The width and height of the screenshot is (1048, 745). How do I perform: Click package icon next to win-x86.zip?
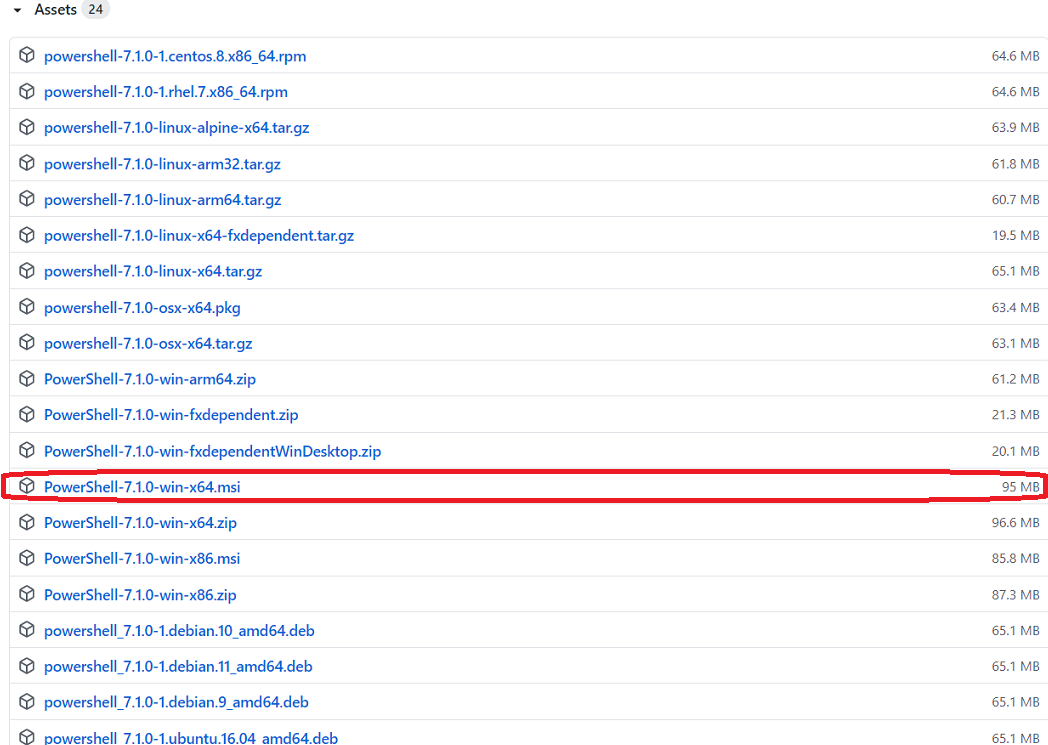coord(27,595)
